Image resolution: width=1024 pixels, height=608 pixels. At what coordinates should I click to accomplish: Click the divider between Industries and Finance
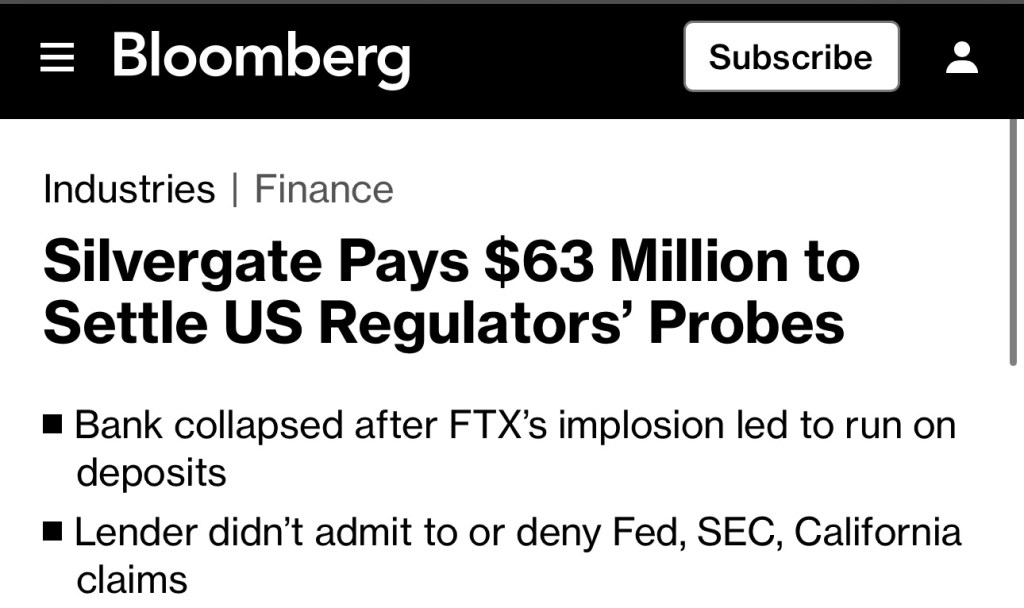tap(235, 190)
